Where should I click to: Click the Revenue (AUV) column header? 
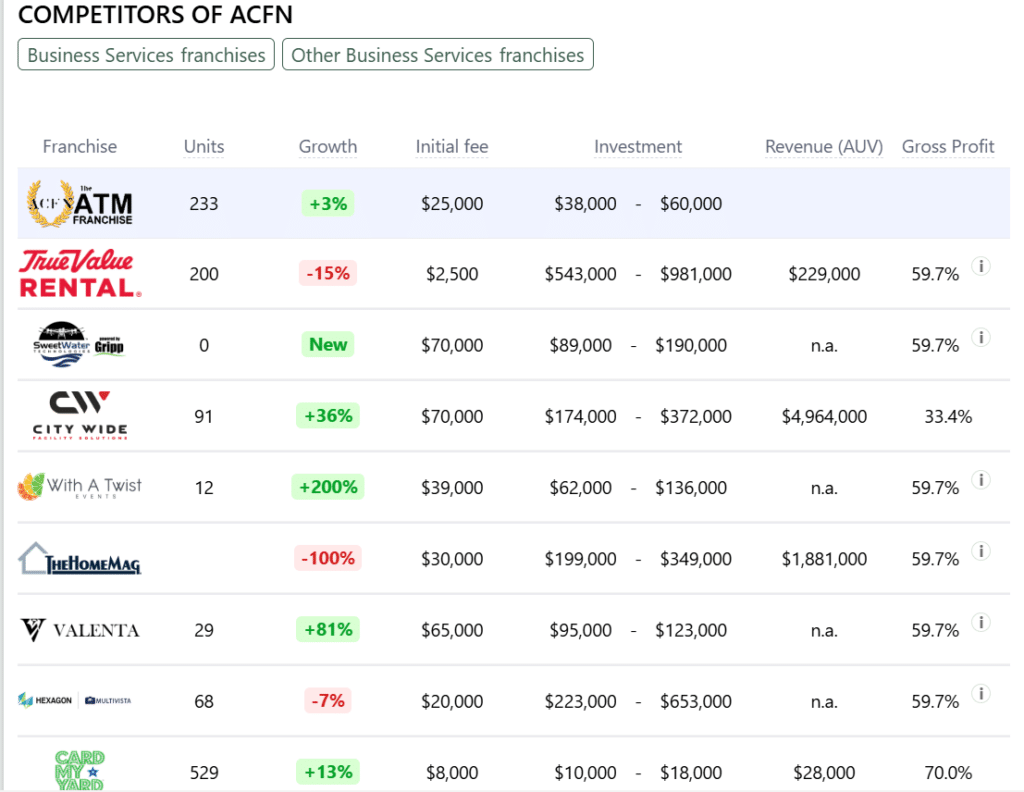[x=824, y=146]
